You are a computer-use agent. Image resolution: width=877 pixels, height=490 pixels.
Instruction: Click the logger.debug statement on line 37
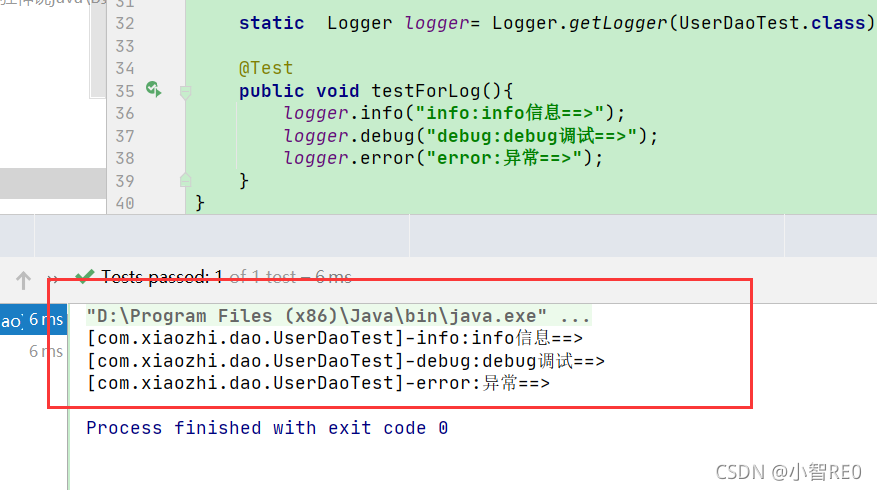[470, 136]
